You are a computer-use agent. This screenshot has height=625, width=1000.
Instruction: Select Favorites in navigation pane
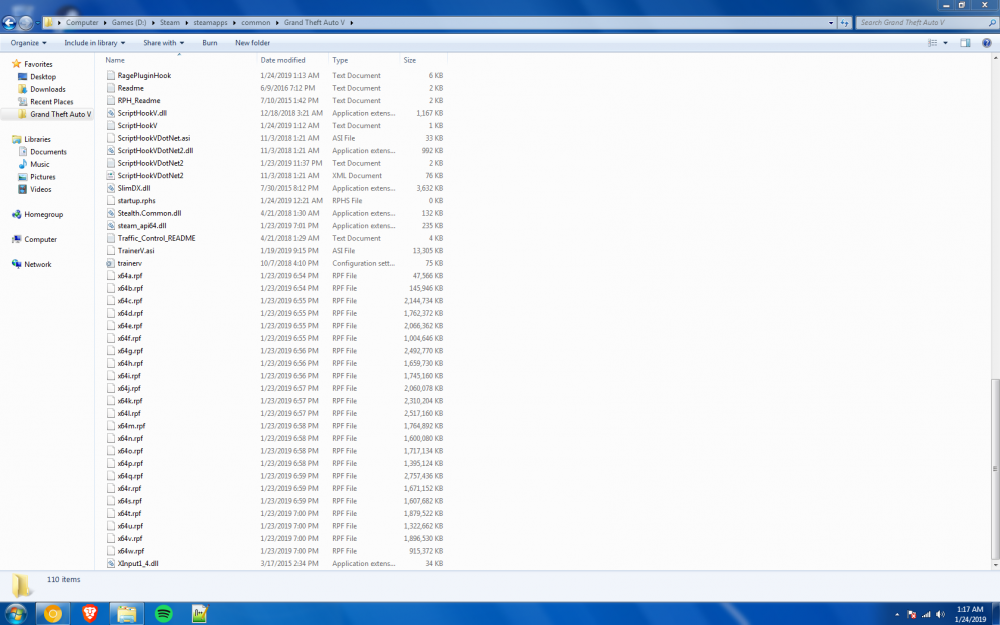tap(38, 64)
